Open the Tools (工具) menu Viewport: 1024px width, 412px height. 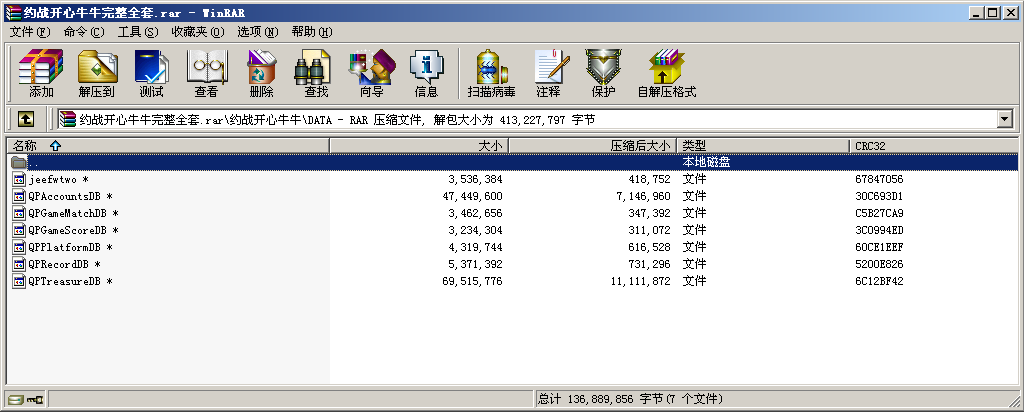coord(137,32)
